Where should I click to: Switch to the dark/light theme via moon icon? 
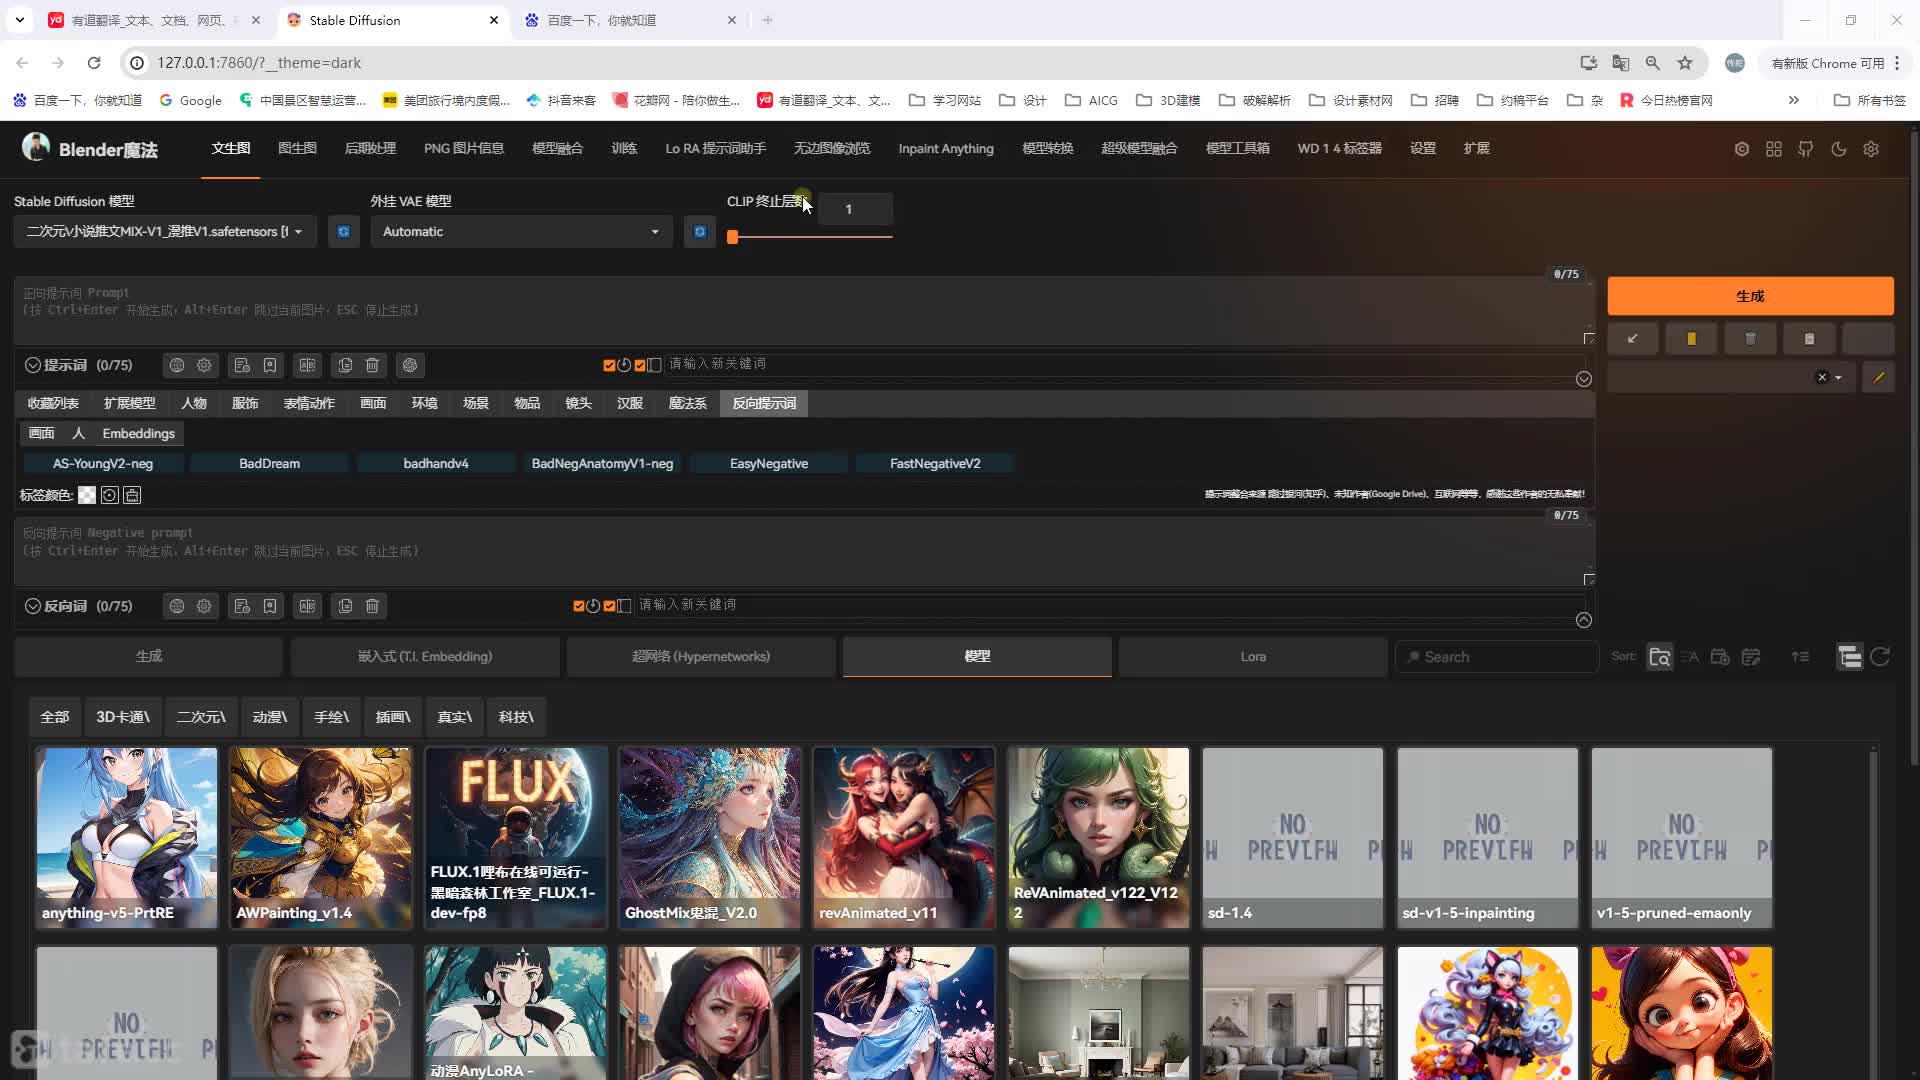click(x=1838, y=149)
